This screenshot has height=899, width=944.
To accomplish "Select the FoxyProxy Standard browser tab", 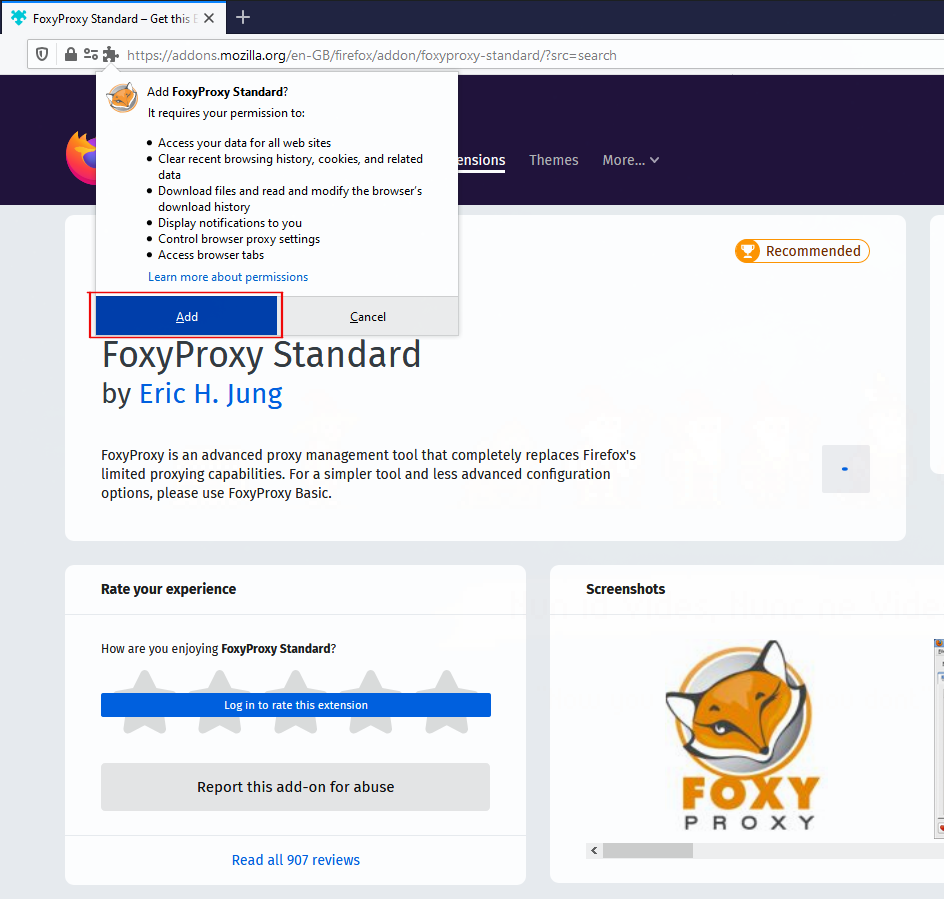I will coord(114,18).
